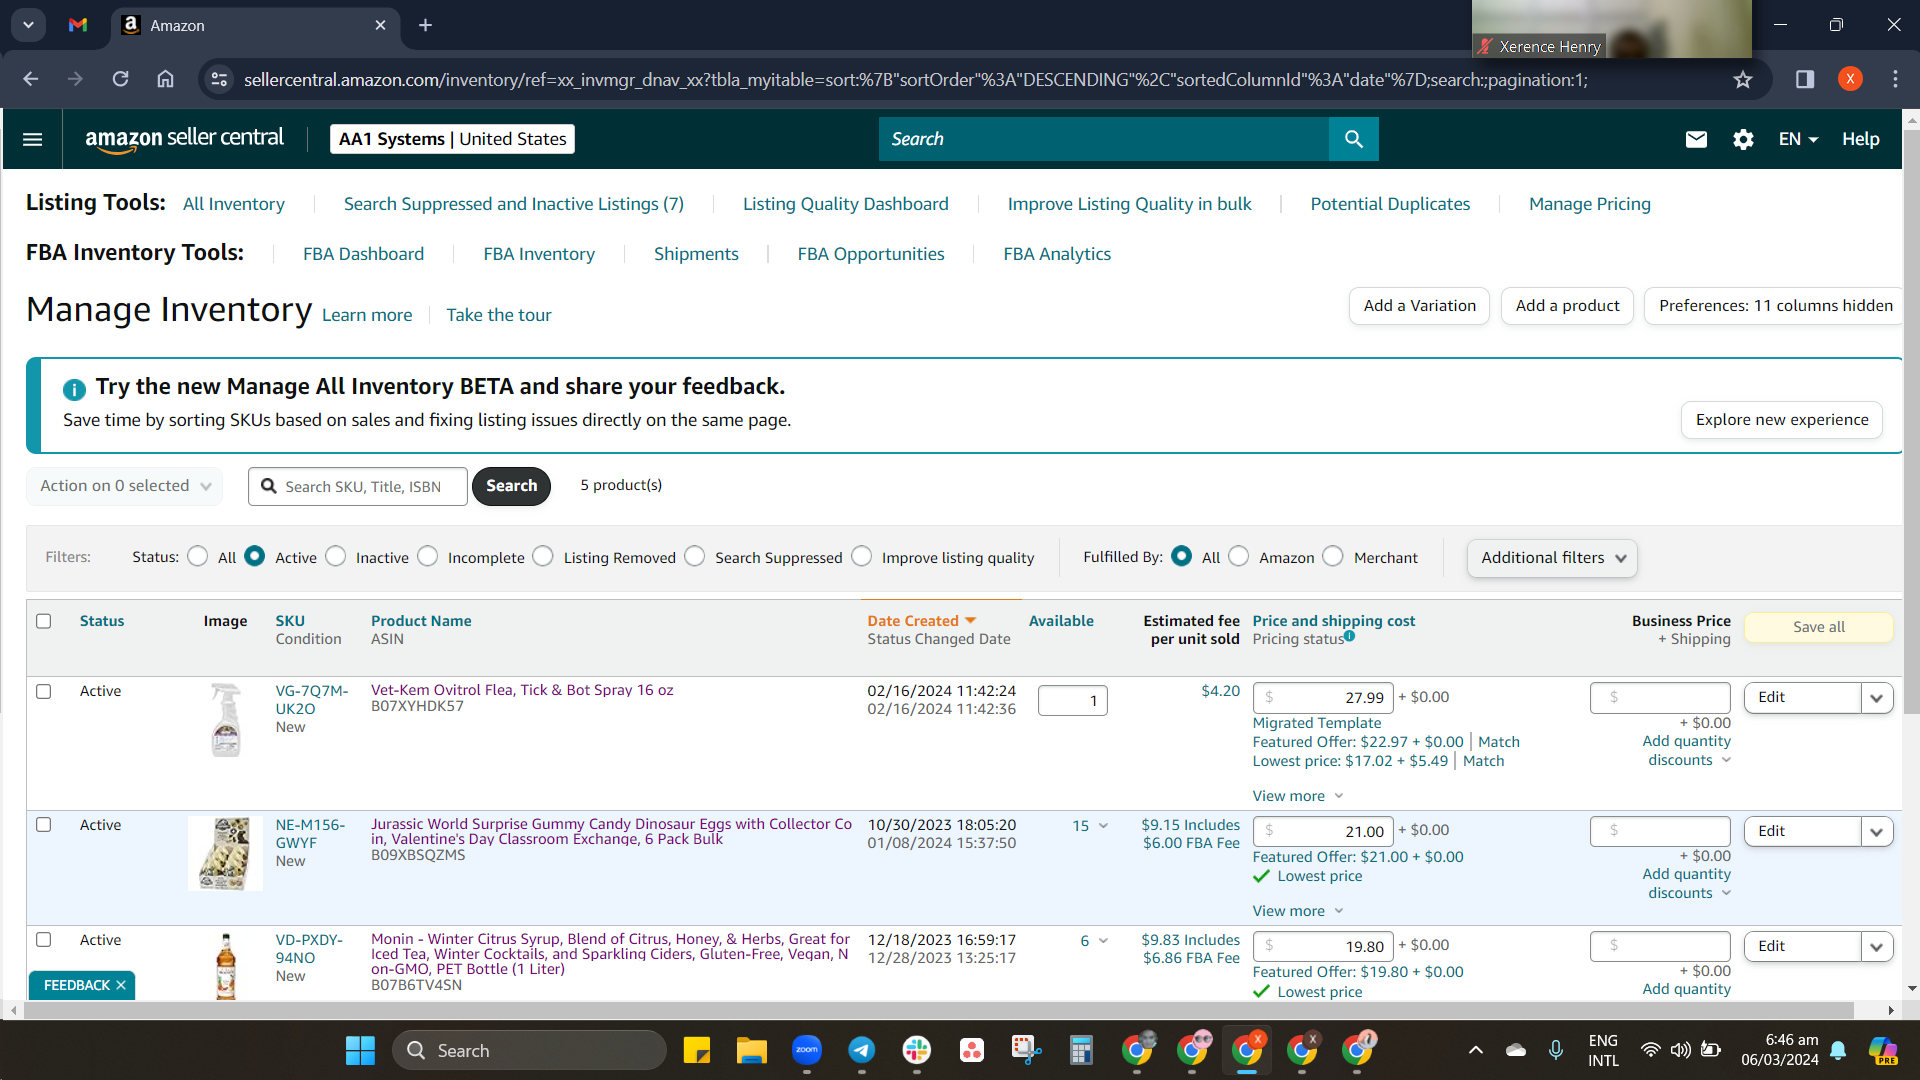Tick the select-all checkbox in the table header
Screen dimensions: 1920x1080
point(44,621)
